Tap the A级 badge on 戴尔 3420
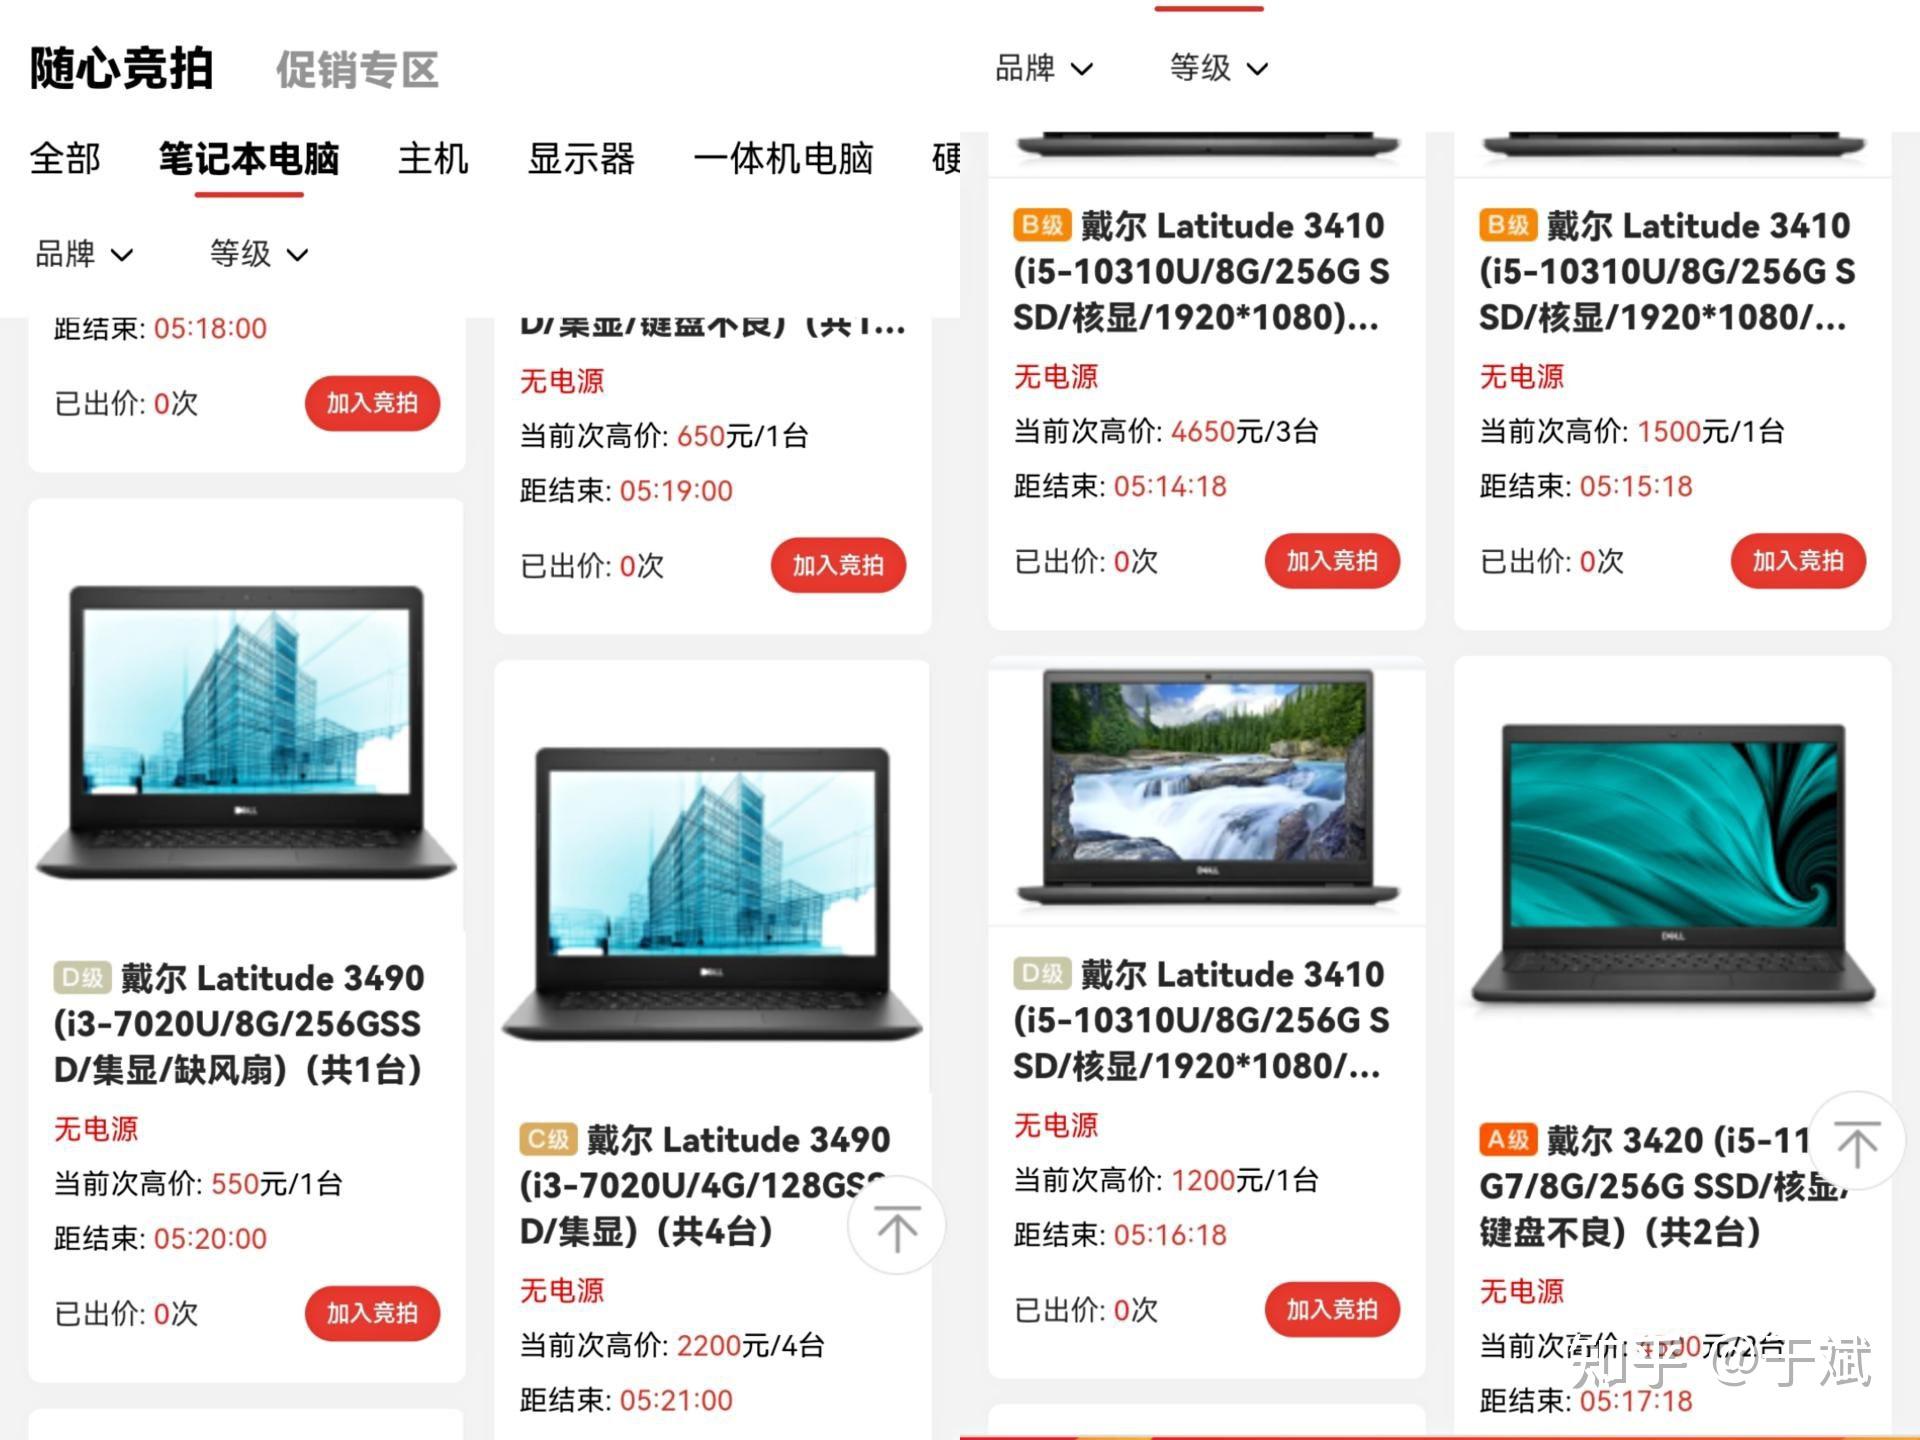Screen dimensions: 1920x1440 coord(1508,1139)
